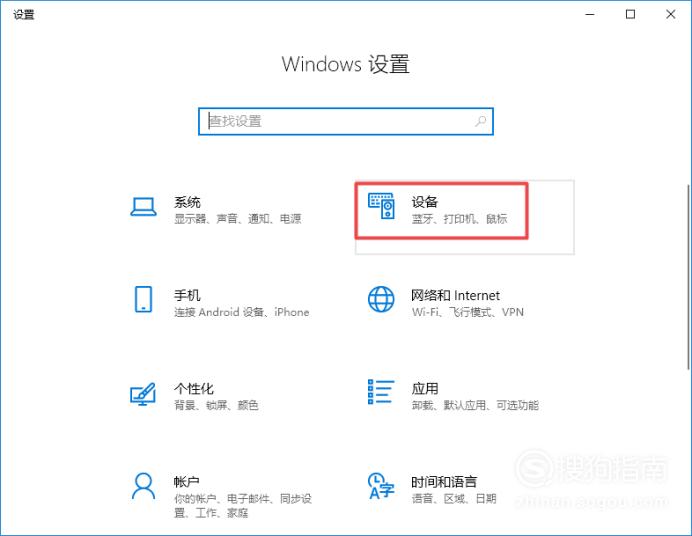Click the 背景、锁屏、颜色 description
The width and height of the screenshot is (692, 536).
(216, 405)
